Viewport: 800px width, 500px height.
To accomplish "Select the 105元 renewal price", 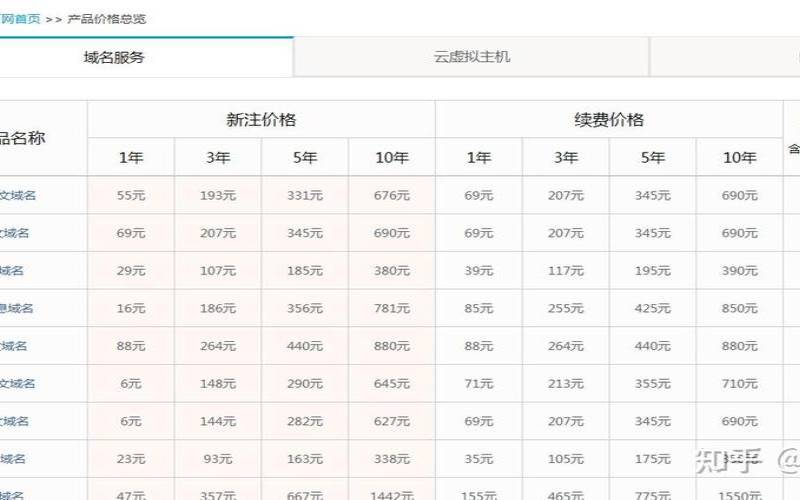I will [x=565, y=459].
